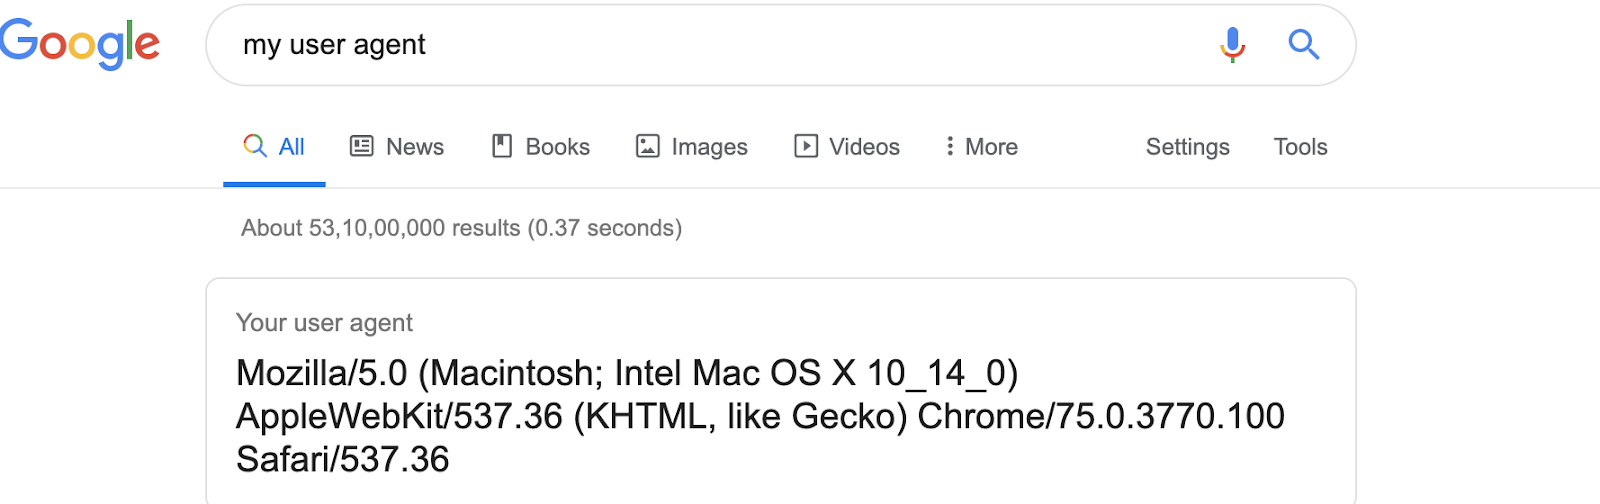Open the Tools options
The height and width of the screenshot is (504, 1600).
(1300, 147)
